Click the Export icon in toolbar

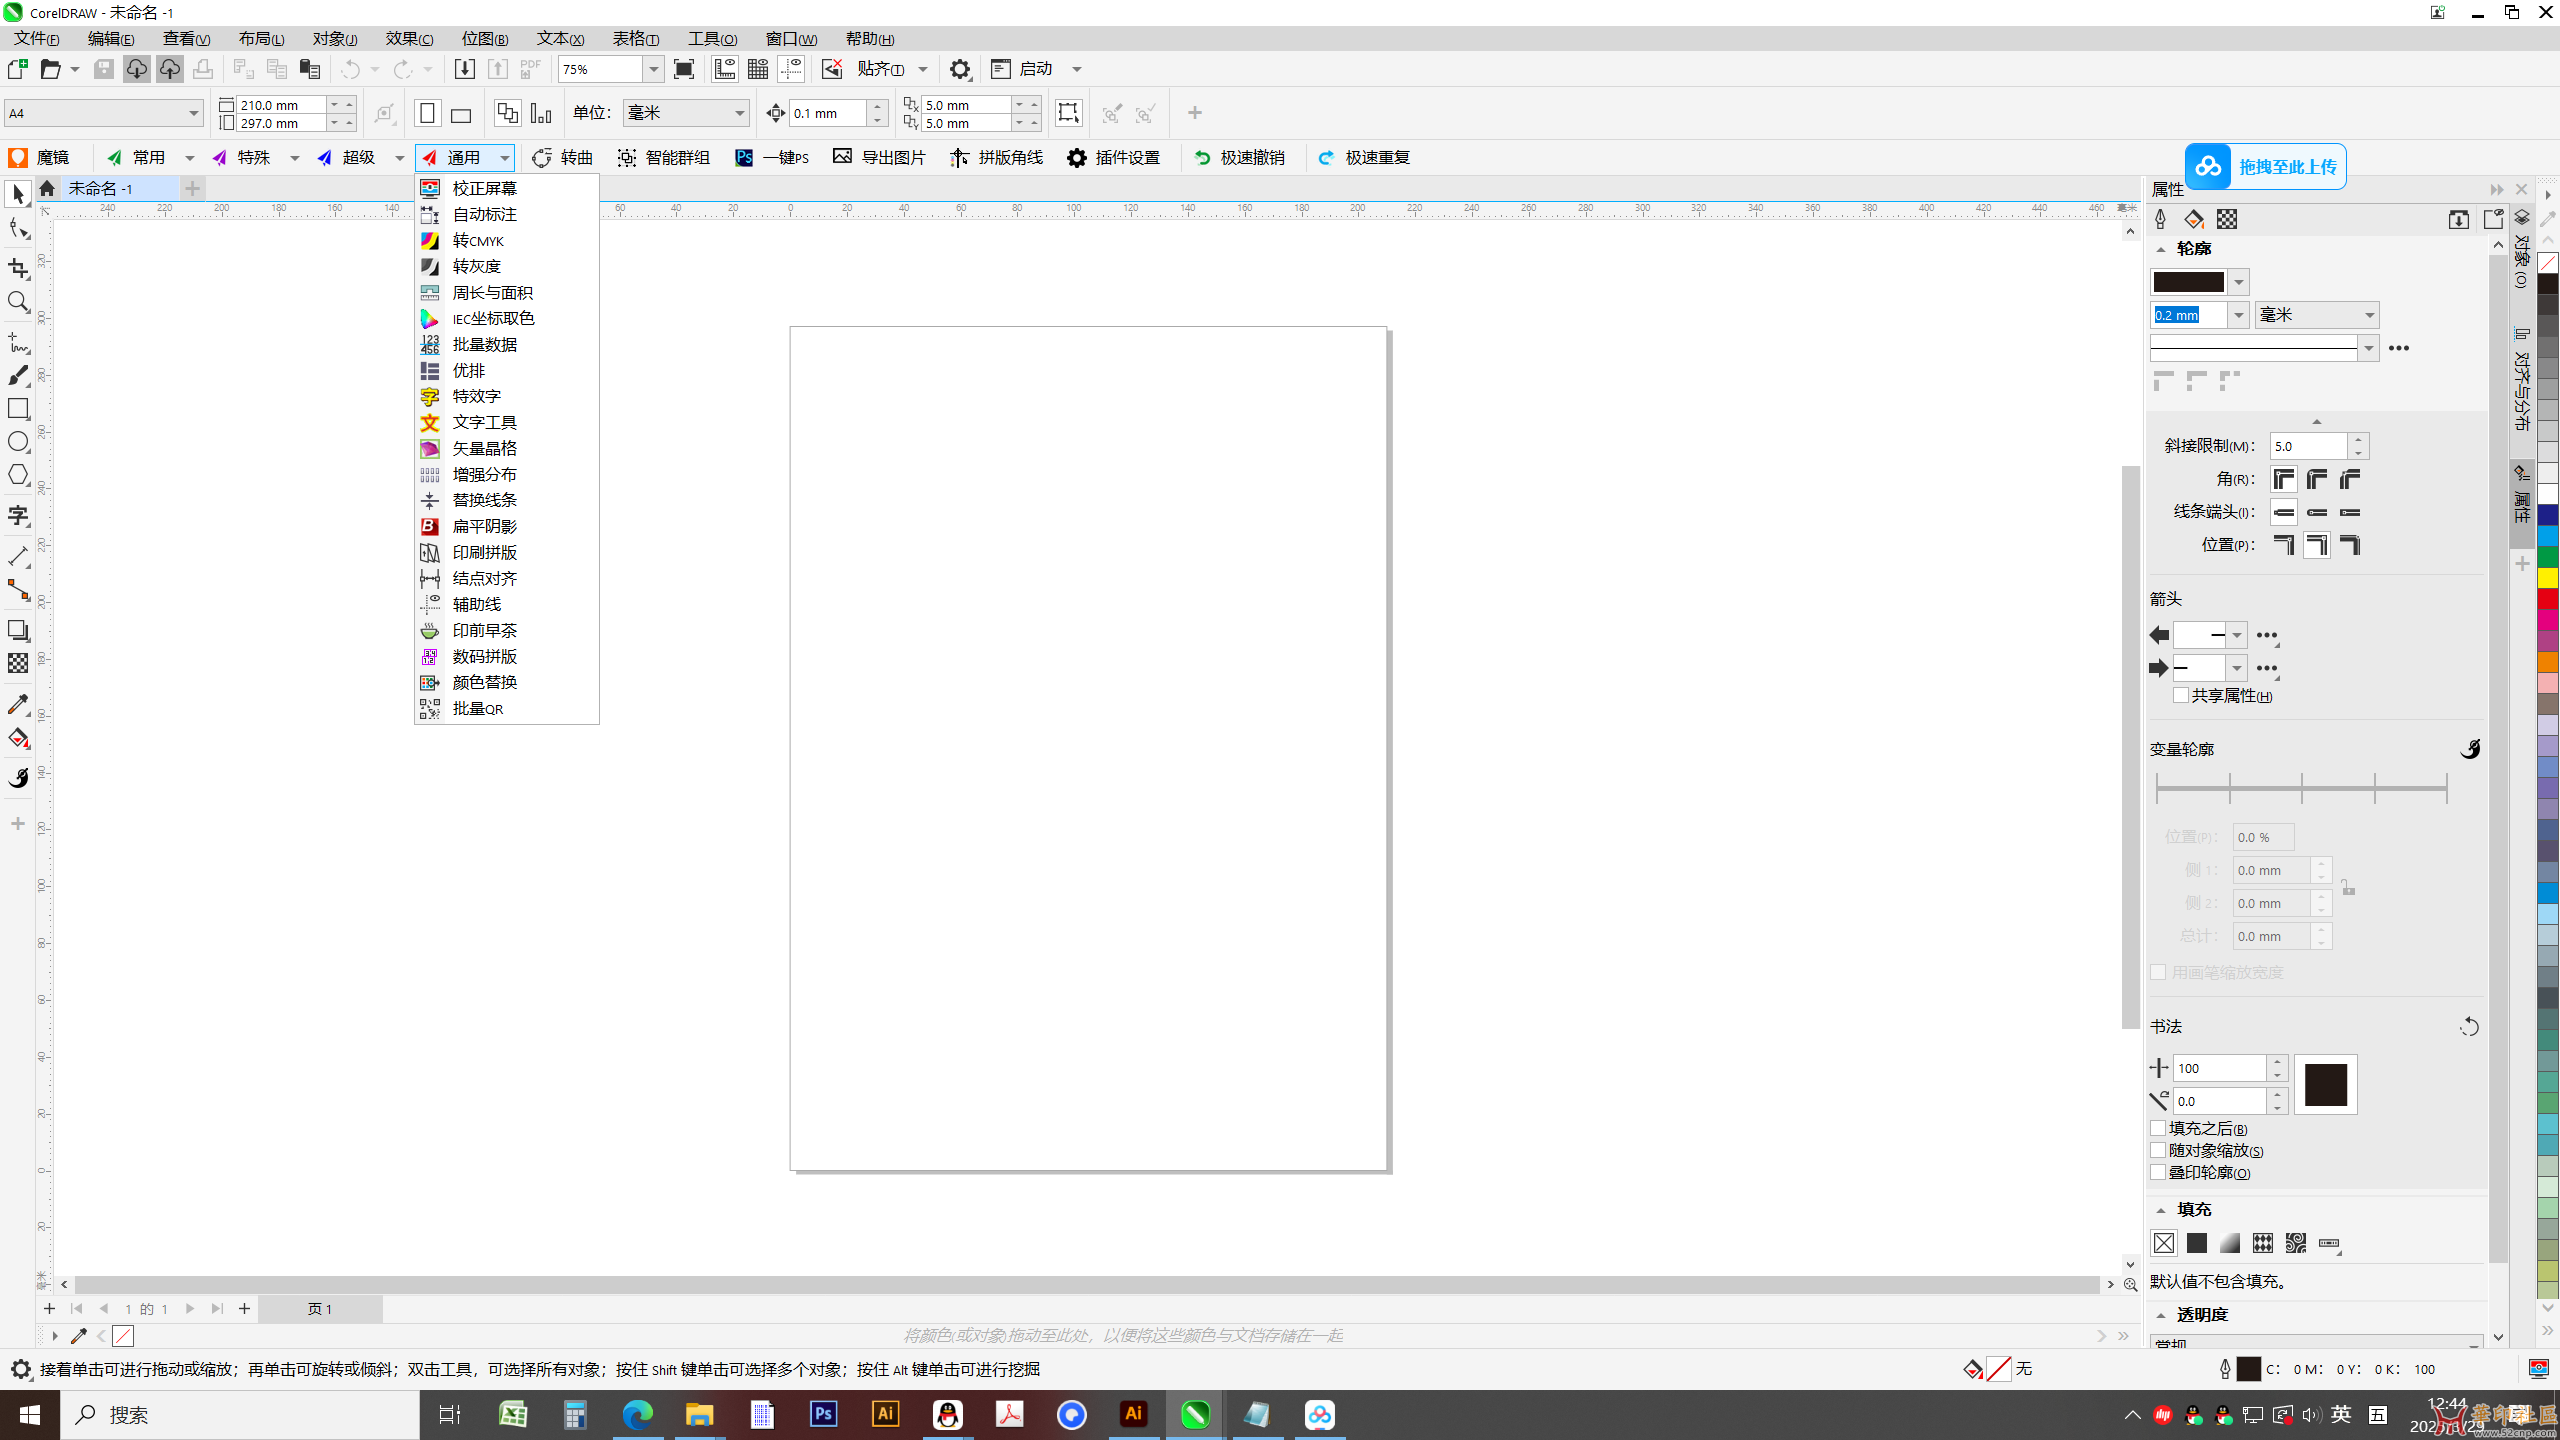click(498, 69)
